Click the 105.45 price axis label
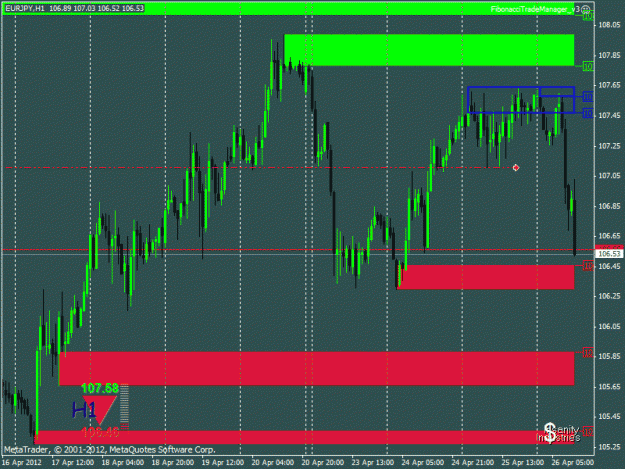625x469 pixels. (609, 416)
